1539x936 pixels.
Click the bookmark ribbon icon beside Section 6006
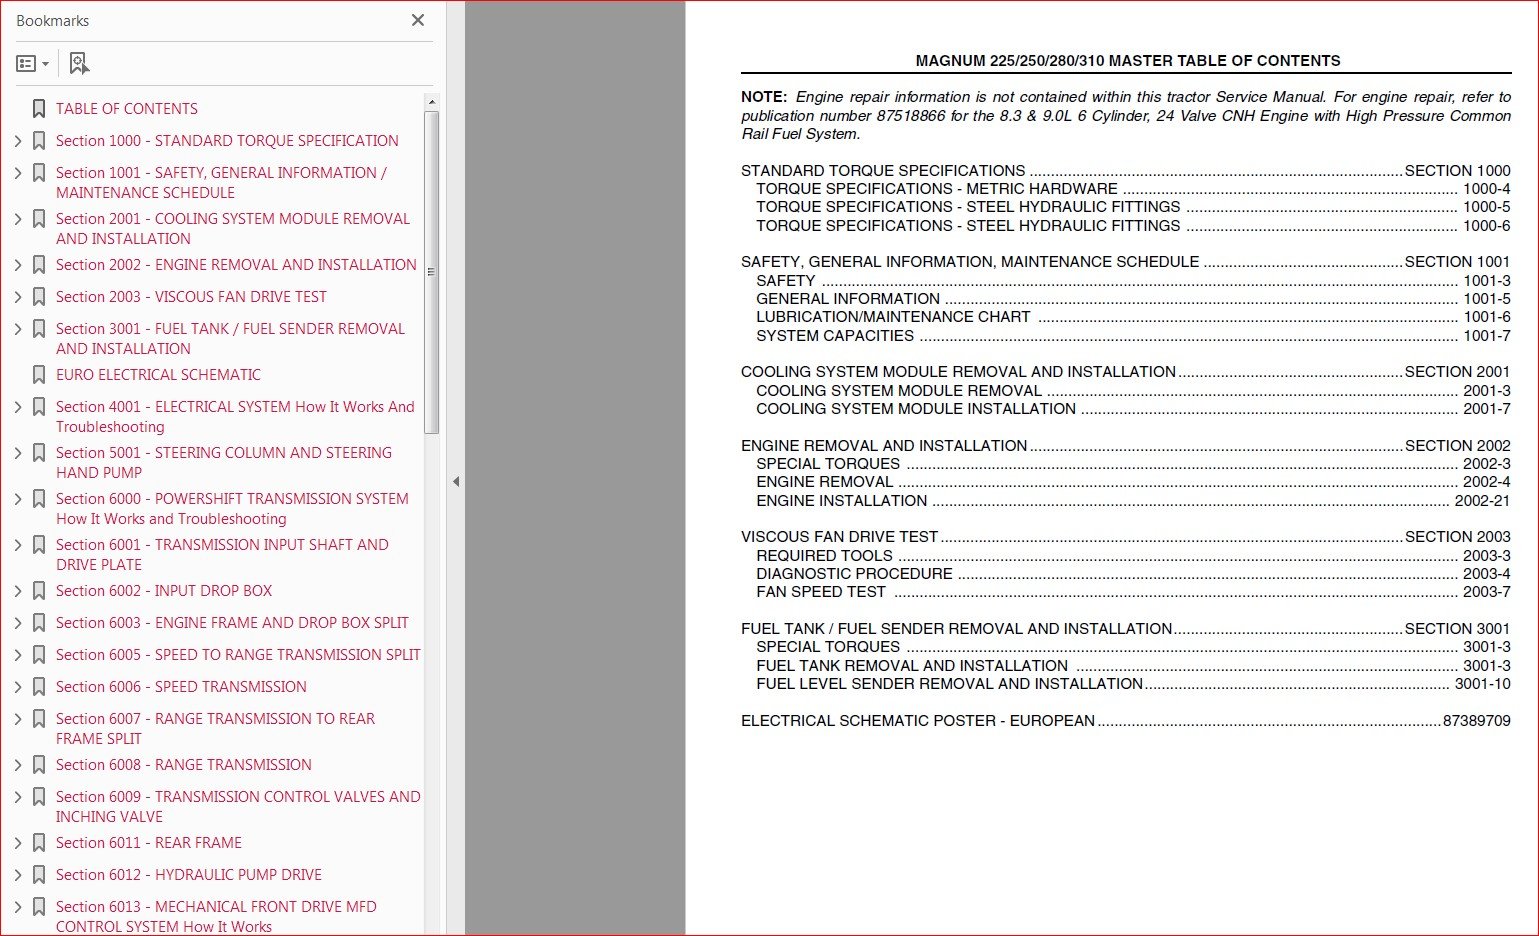39,687
